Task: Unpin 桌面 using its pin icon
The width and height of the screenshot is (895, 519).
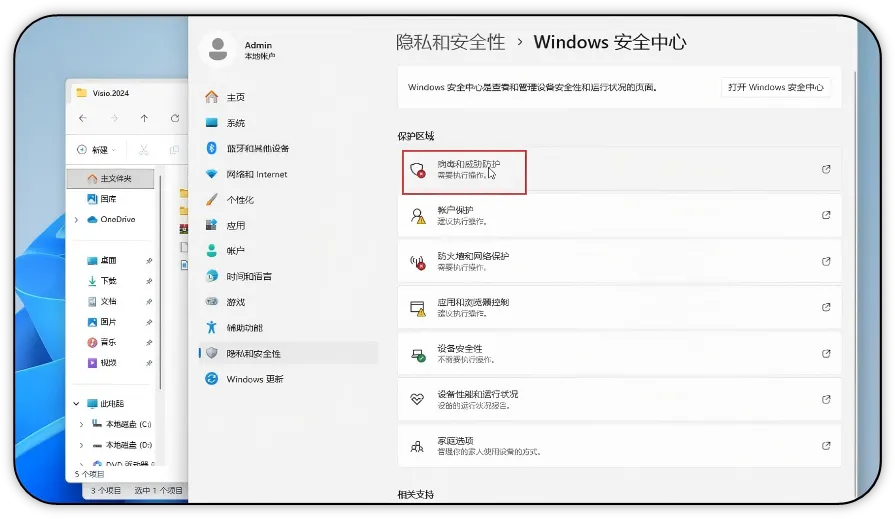Action: (149, 261)
